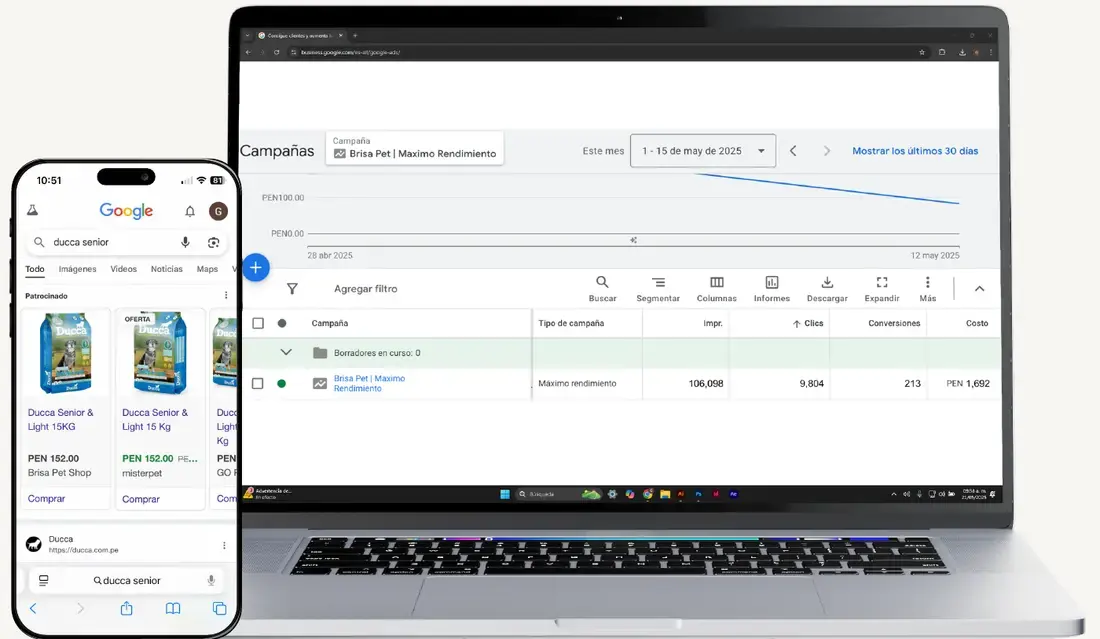Click Mostrar los últimos 30 días link
1100x639 pixels.
(915, 151)
